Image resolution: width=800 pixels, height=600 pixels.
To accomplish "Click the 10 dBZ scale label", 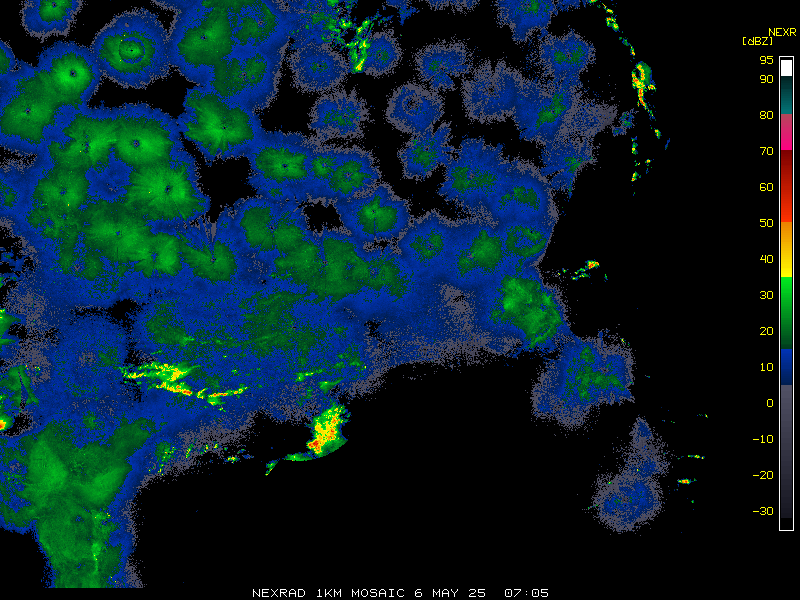I will 766,367.
